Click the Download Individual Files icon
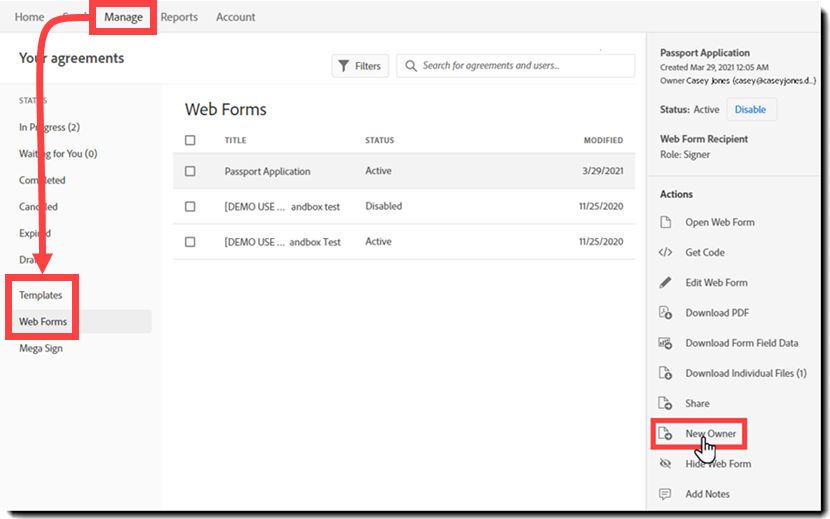 click(x=665, y=373)
